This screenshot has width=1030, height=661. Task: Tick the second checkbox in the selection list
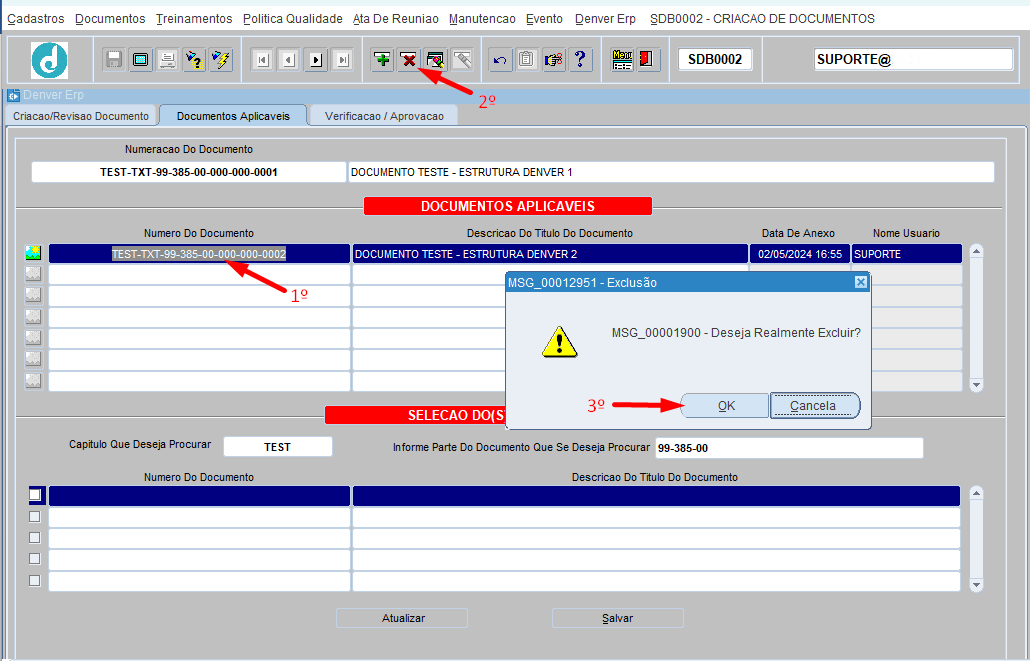35,516
